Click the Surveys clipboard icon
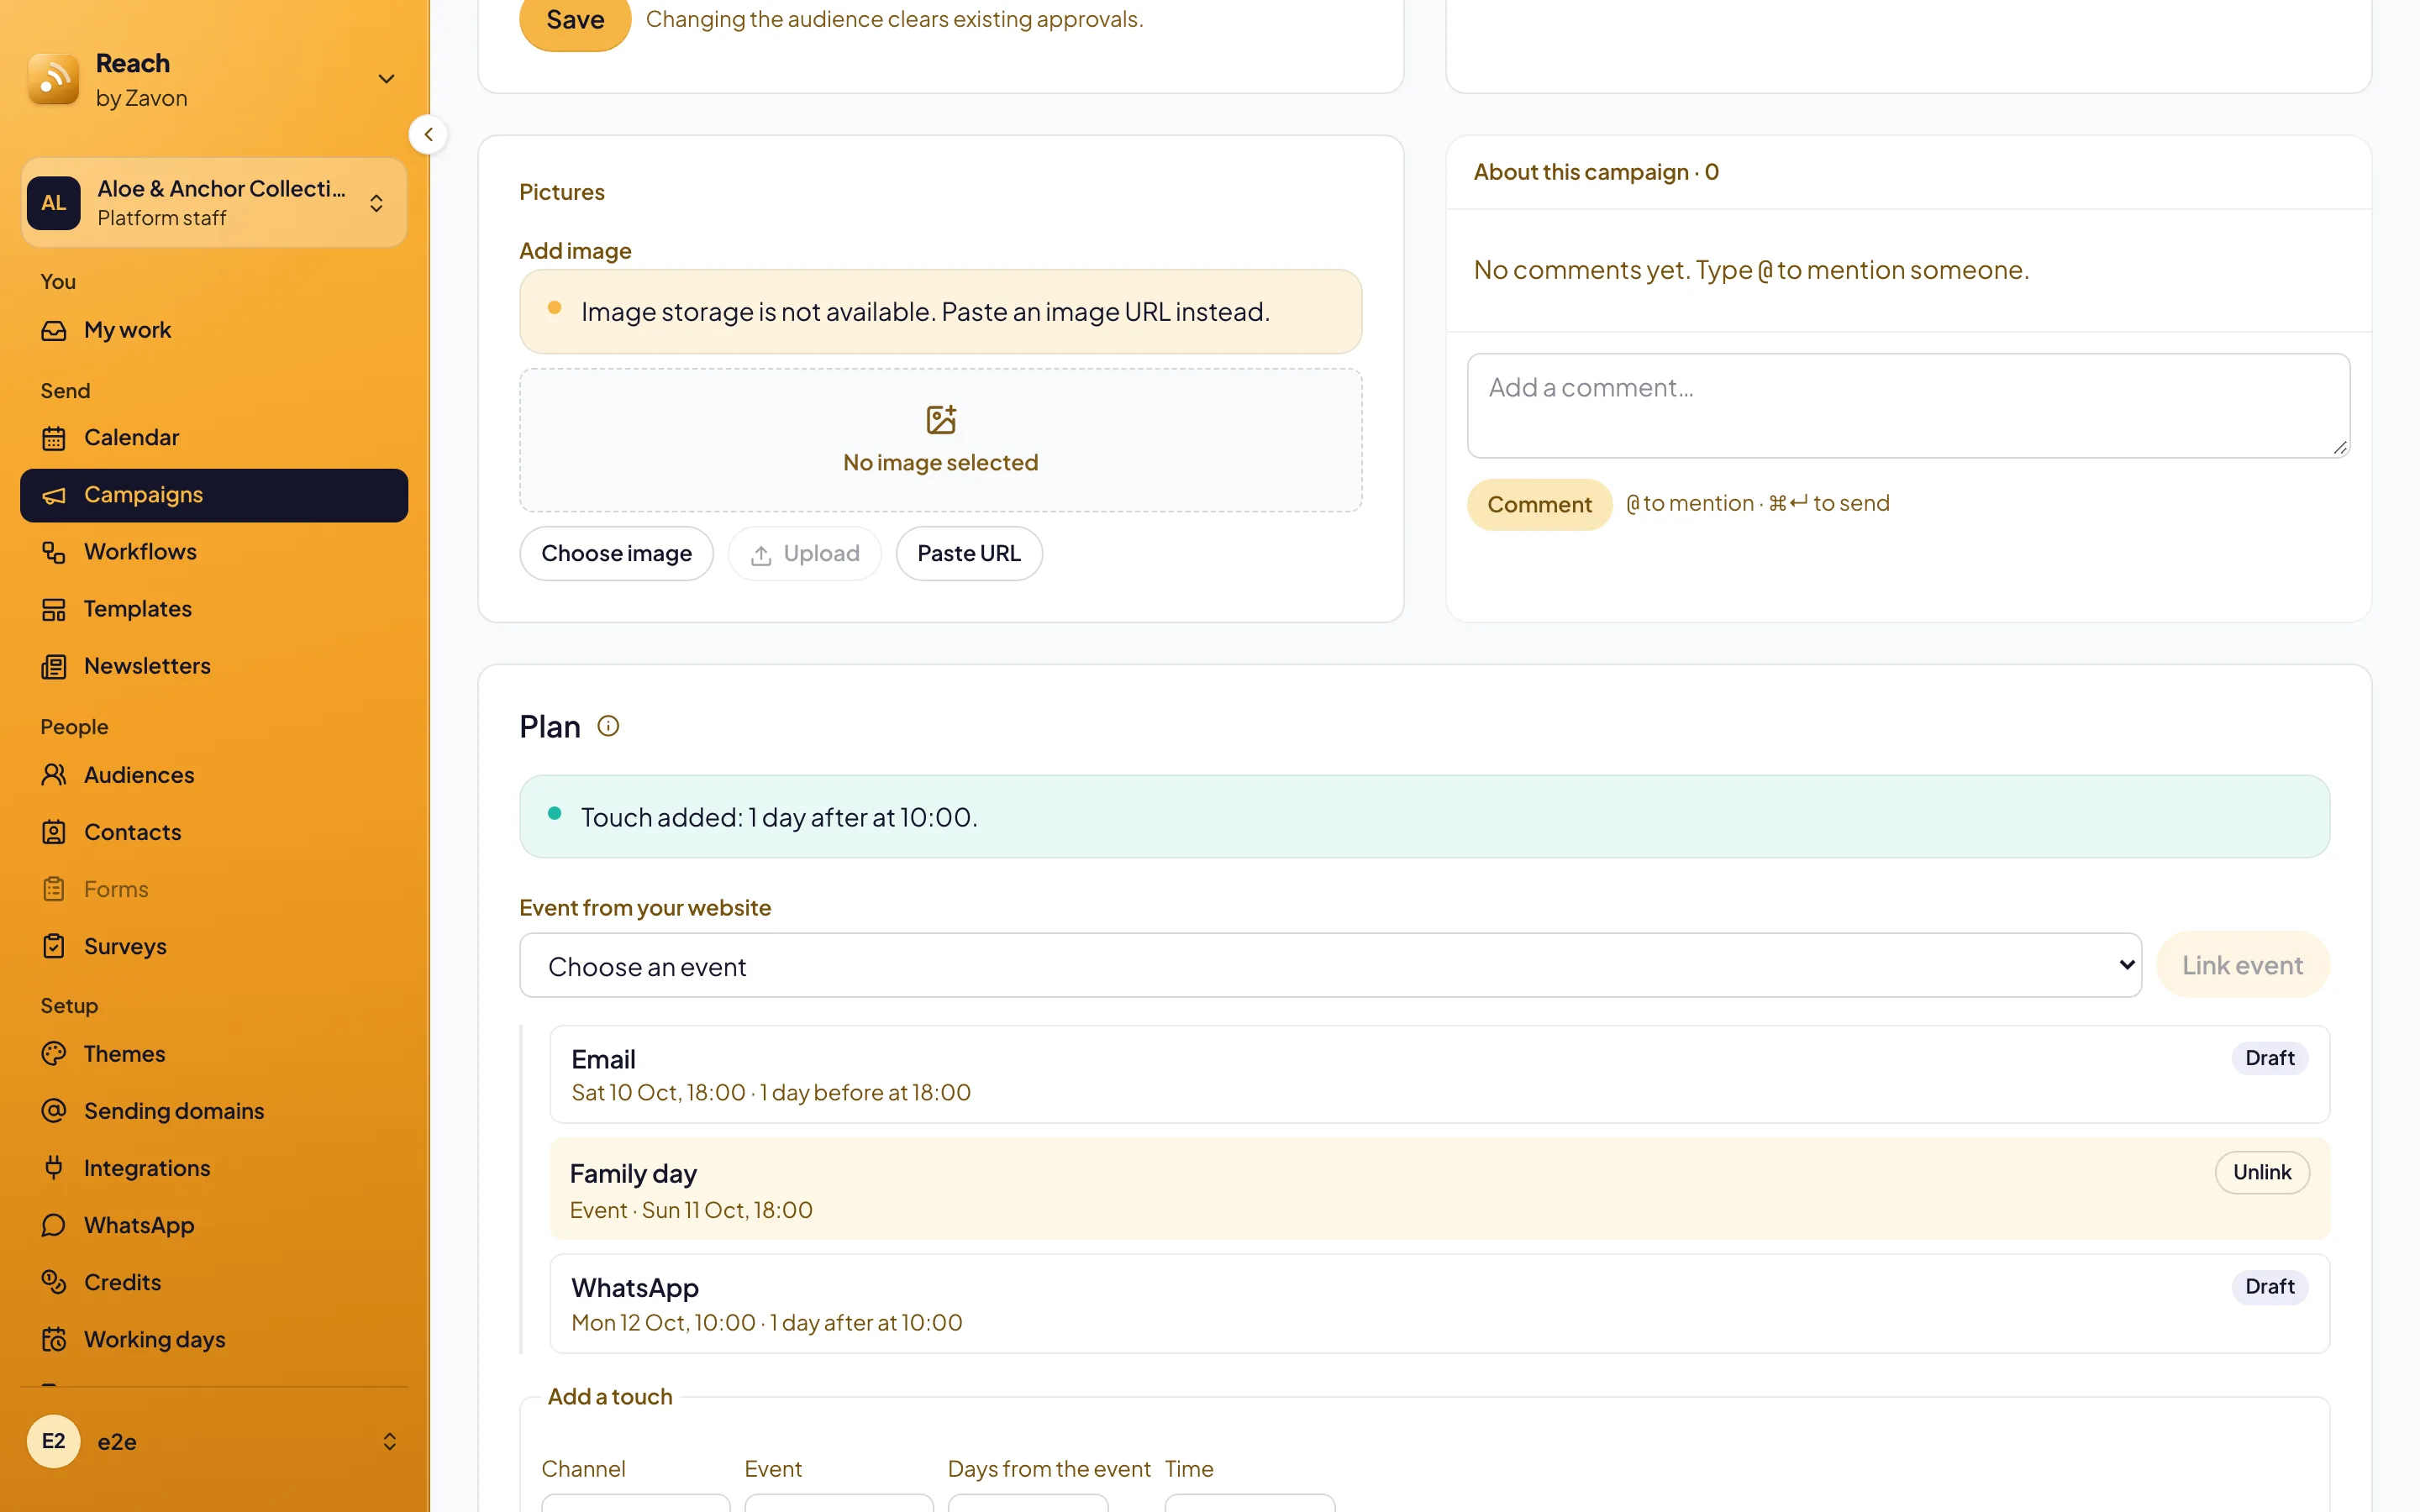This screenshot has width=2420, height=1512. pos(54,946)
